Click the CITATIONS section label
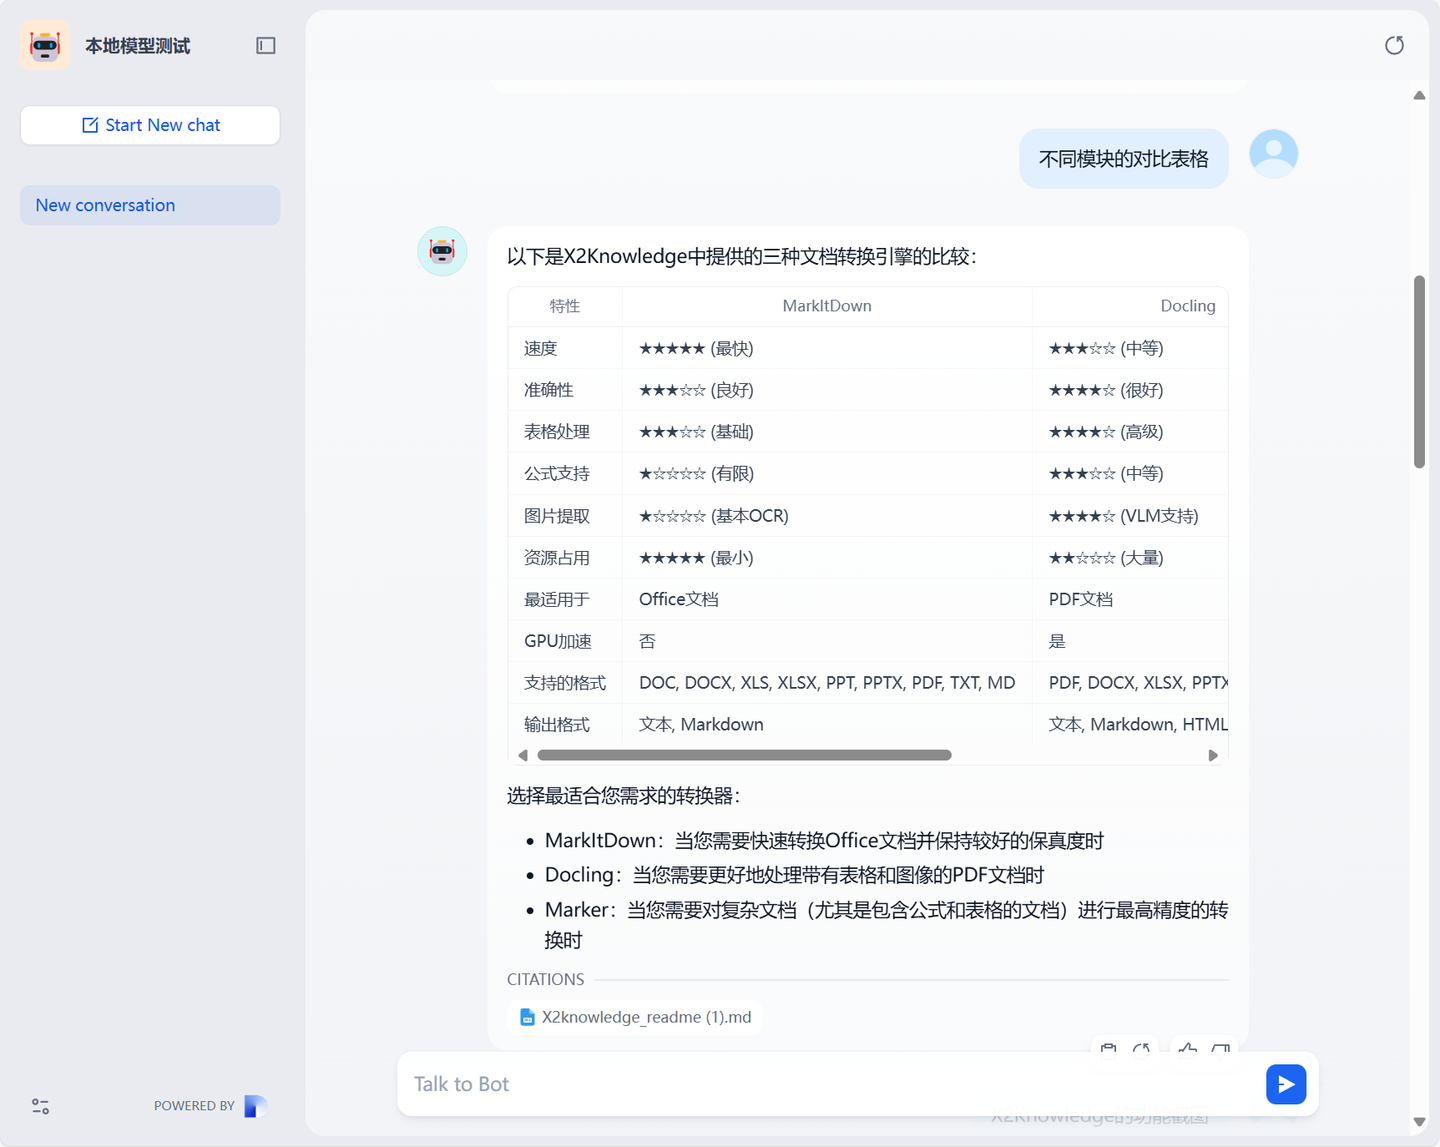 click(546, 980)
